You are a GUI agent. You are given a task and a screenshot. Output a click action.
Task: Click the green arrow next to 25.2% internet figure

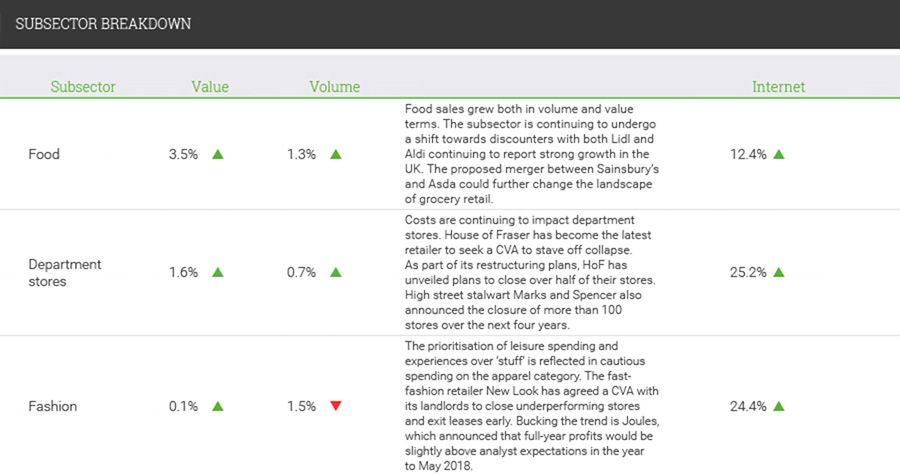click(778, 272)
